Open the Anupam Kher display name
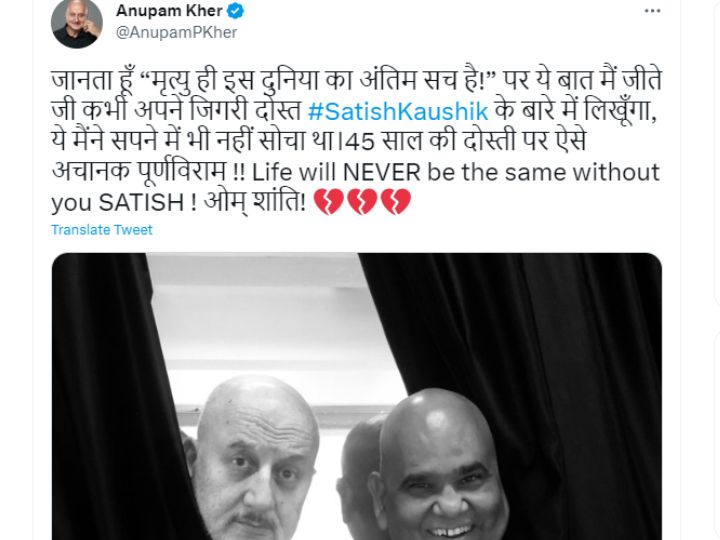Image resolution: width=720 pixels, height=540 pixels. [169, 11]
